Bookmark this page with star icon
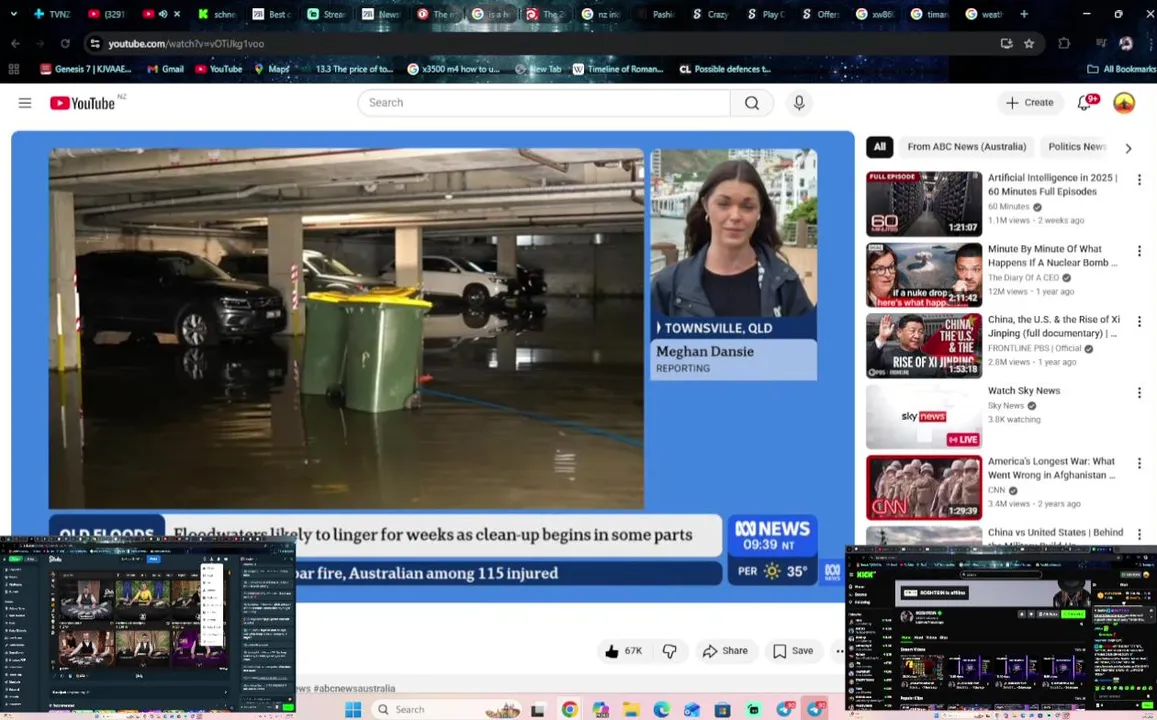The height and width of the screenshot is (720, 1157). point(1029,44)
